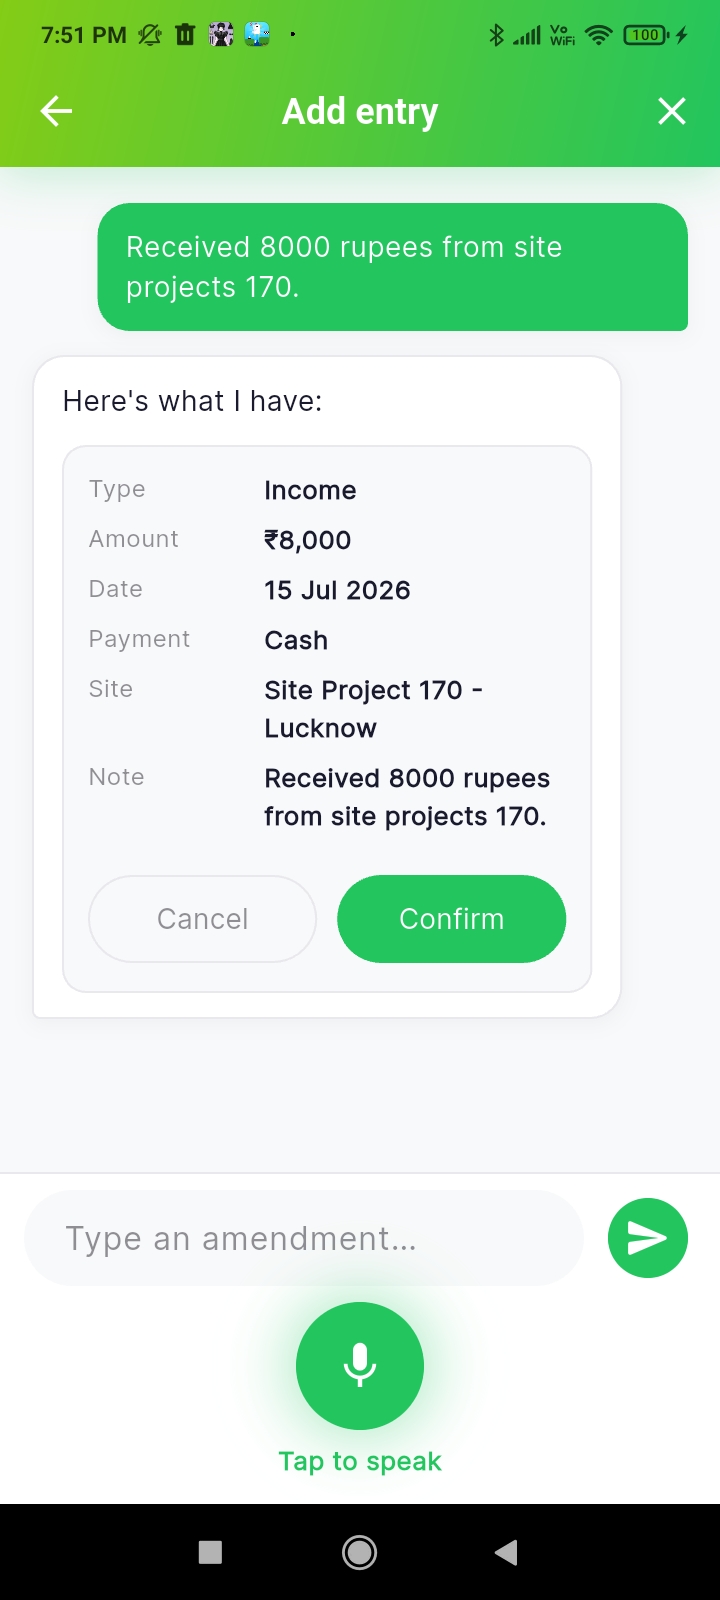Tap the Cash payment value
The image size is (720, 1600).
(x=296, y=640)
